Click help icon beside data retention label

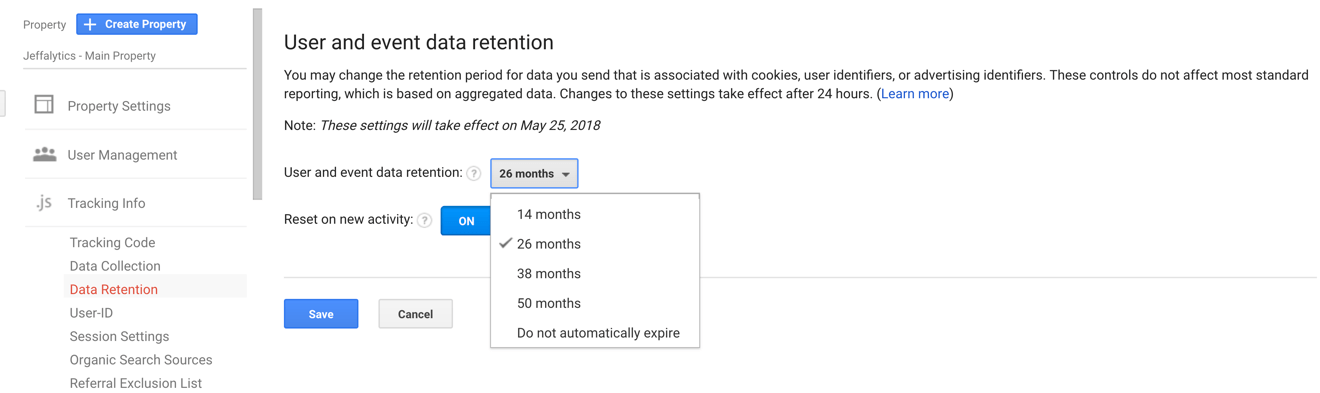[474, 173]
